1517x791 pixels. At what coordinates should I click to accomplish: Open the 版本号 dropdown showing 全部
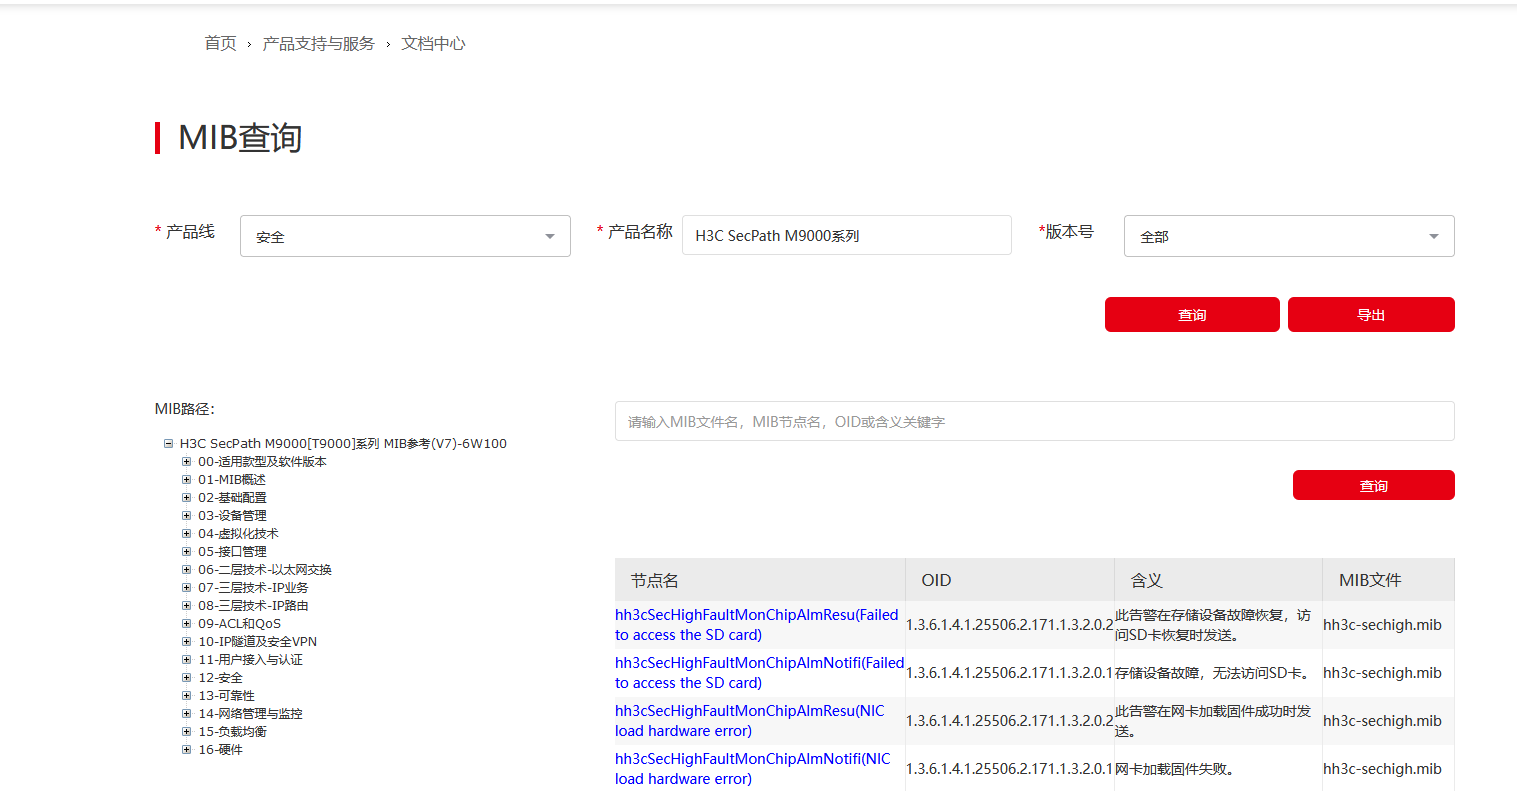[1289, 236]
